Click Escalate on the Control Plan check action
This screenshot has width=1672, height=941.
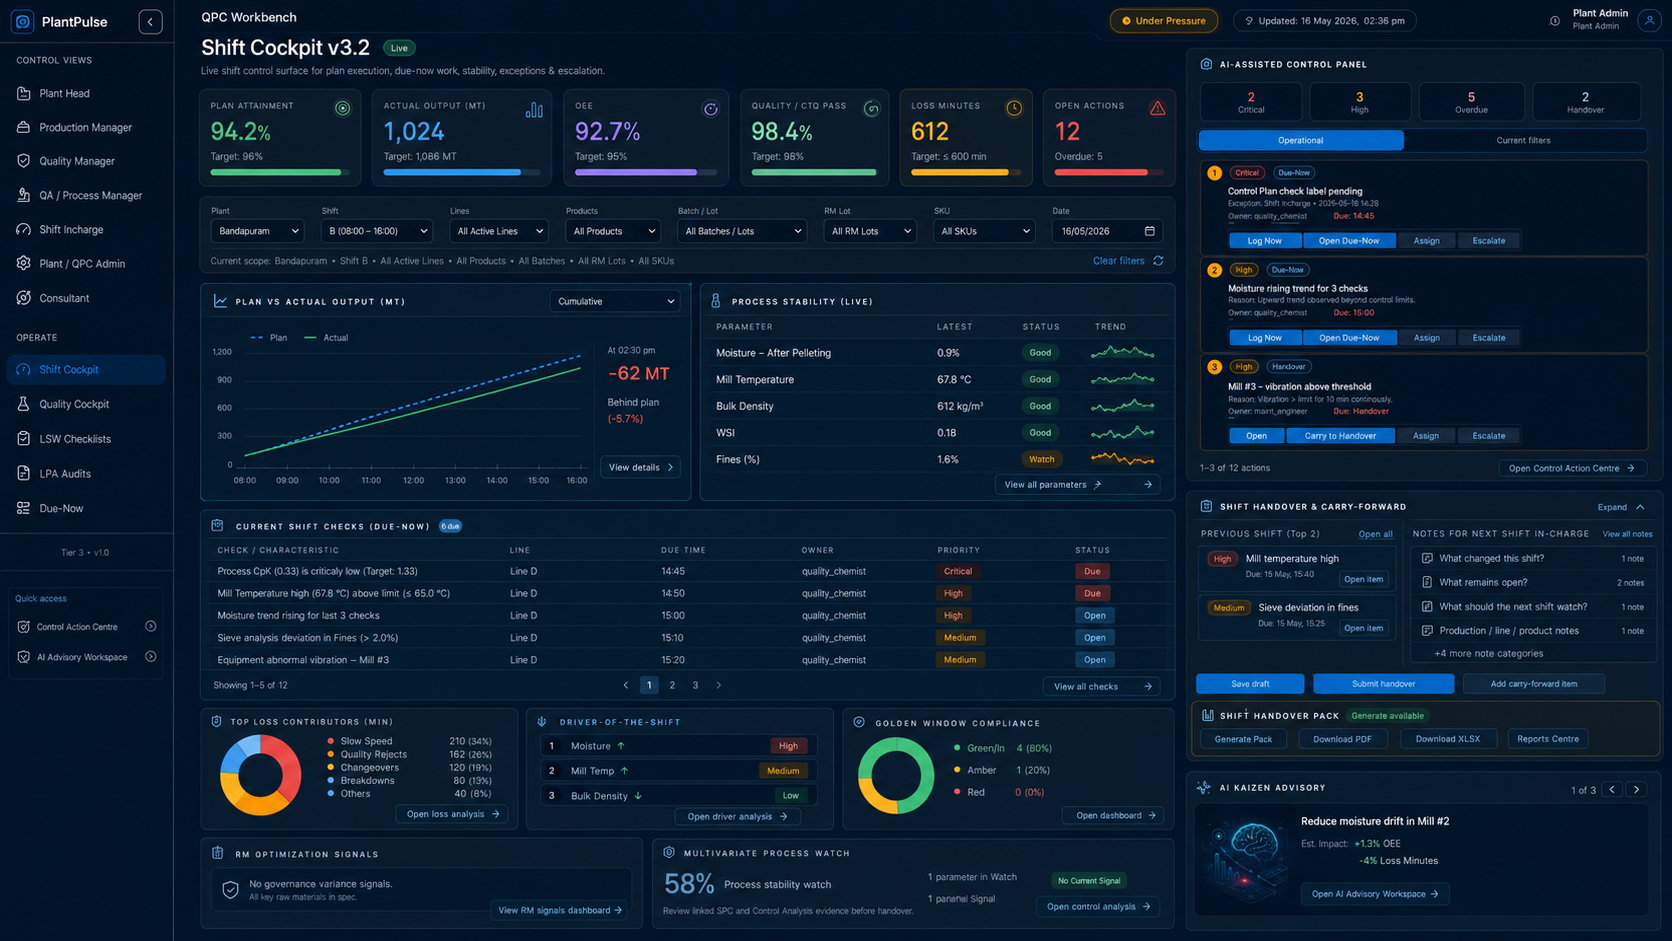pyautogui.click(x=1488, y=240)
